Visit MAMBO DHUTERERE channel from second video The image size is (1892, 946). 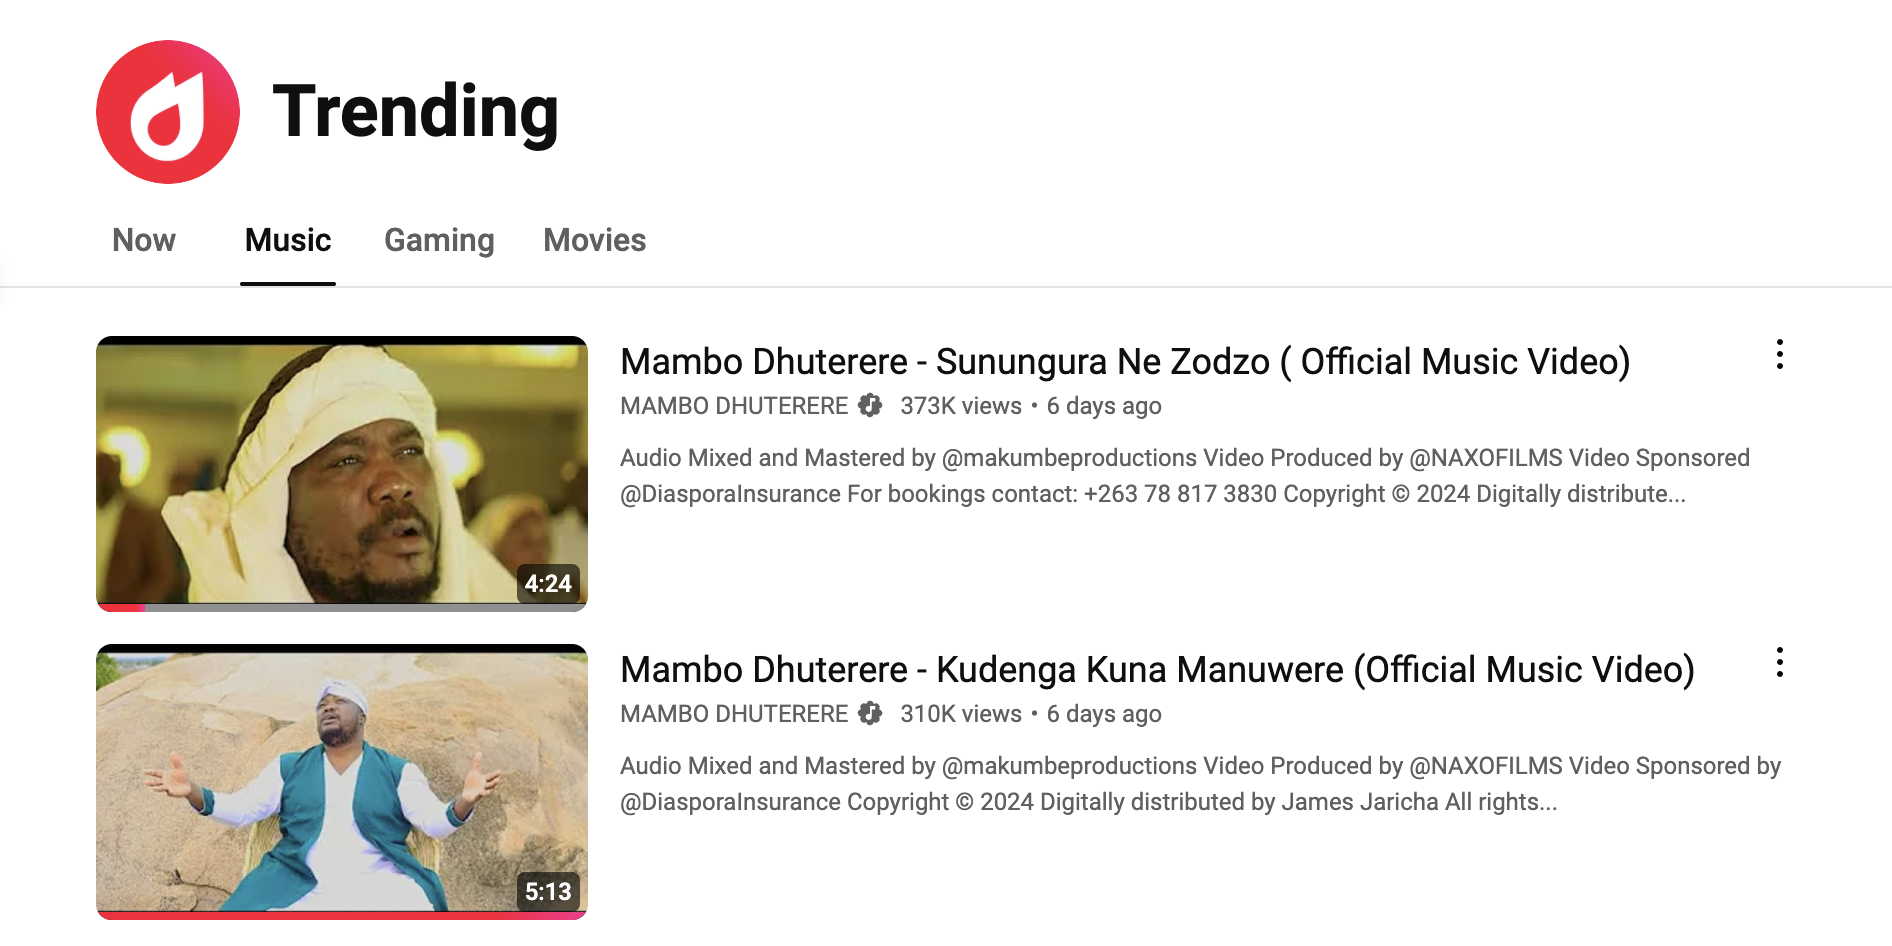point(734,713)
